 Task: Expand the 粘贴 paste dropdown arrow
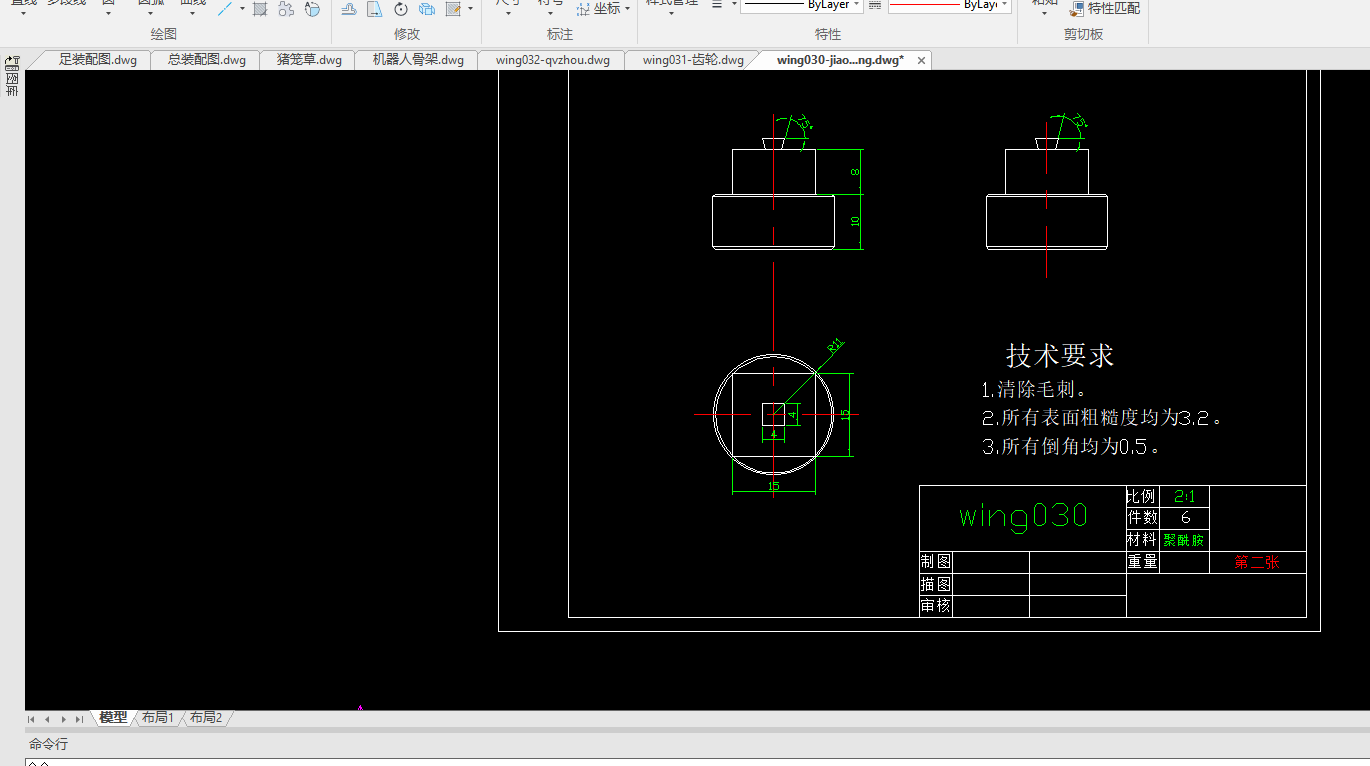click(1044, 14)
